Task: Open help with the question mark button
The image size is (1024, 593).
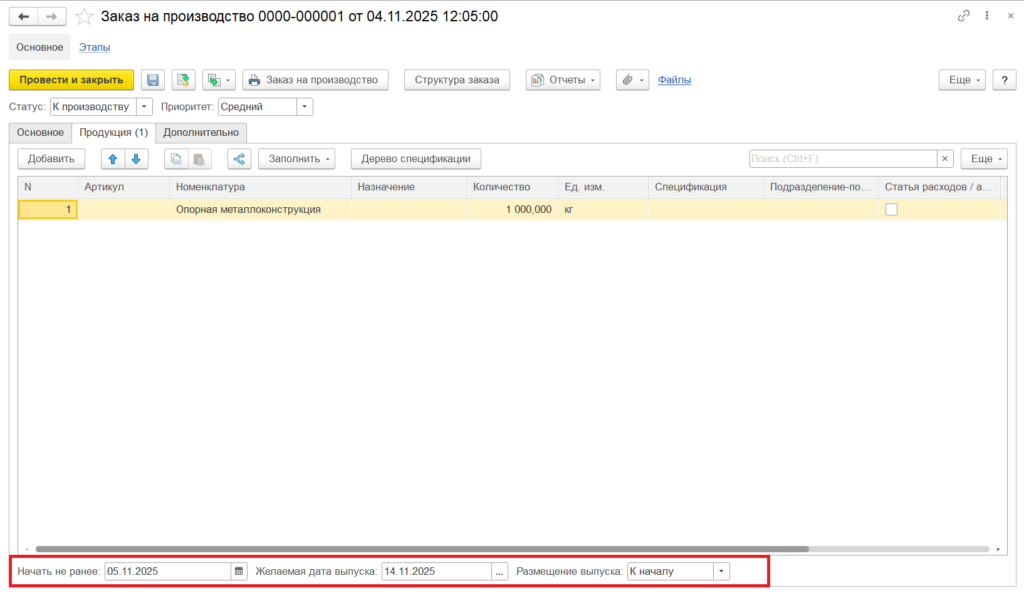Action: [1004, 80]
